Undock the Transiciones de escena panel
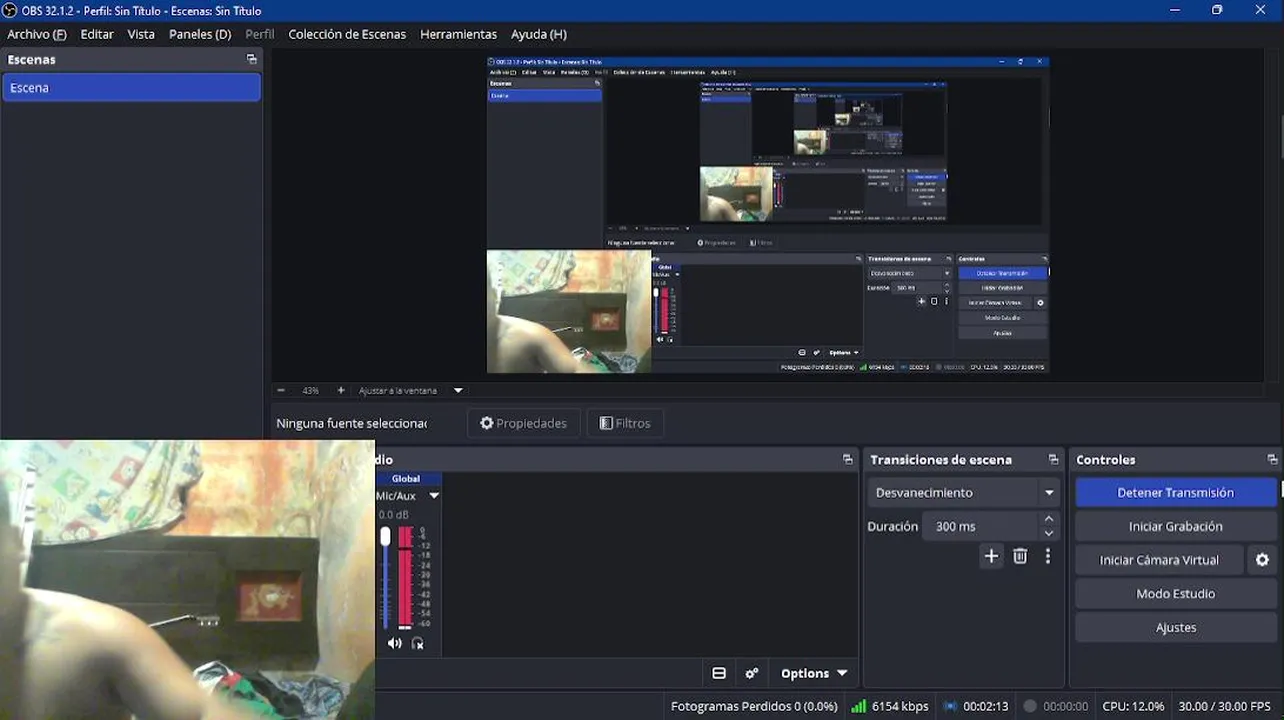This screenshot has width=1284, height=720. coord(1053,460)
